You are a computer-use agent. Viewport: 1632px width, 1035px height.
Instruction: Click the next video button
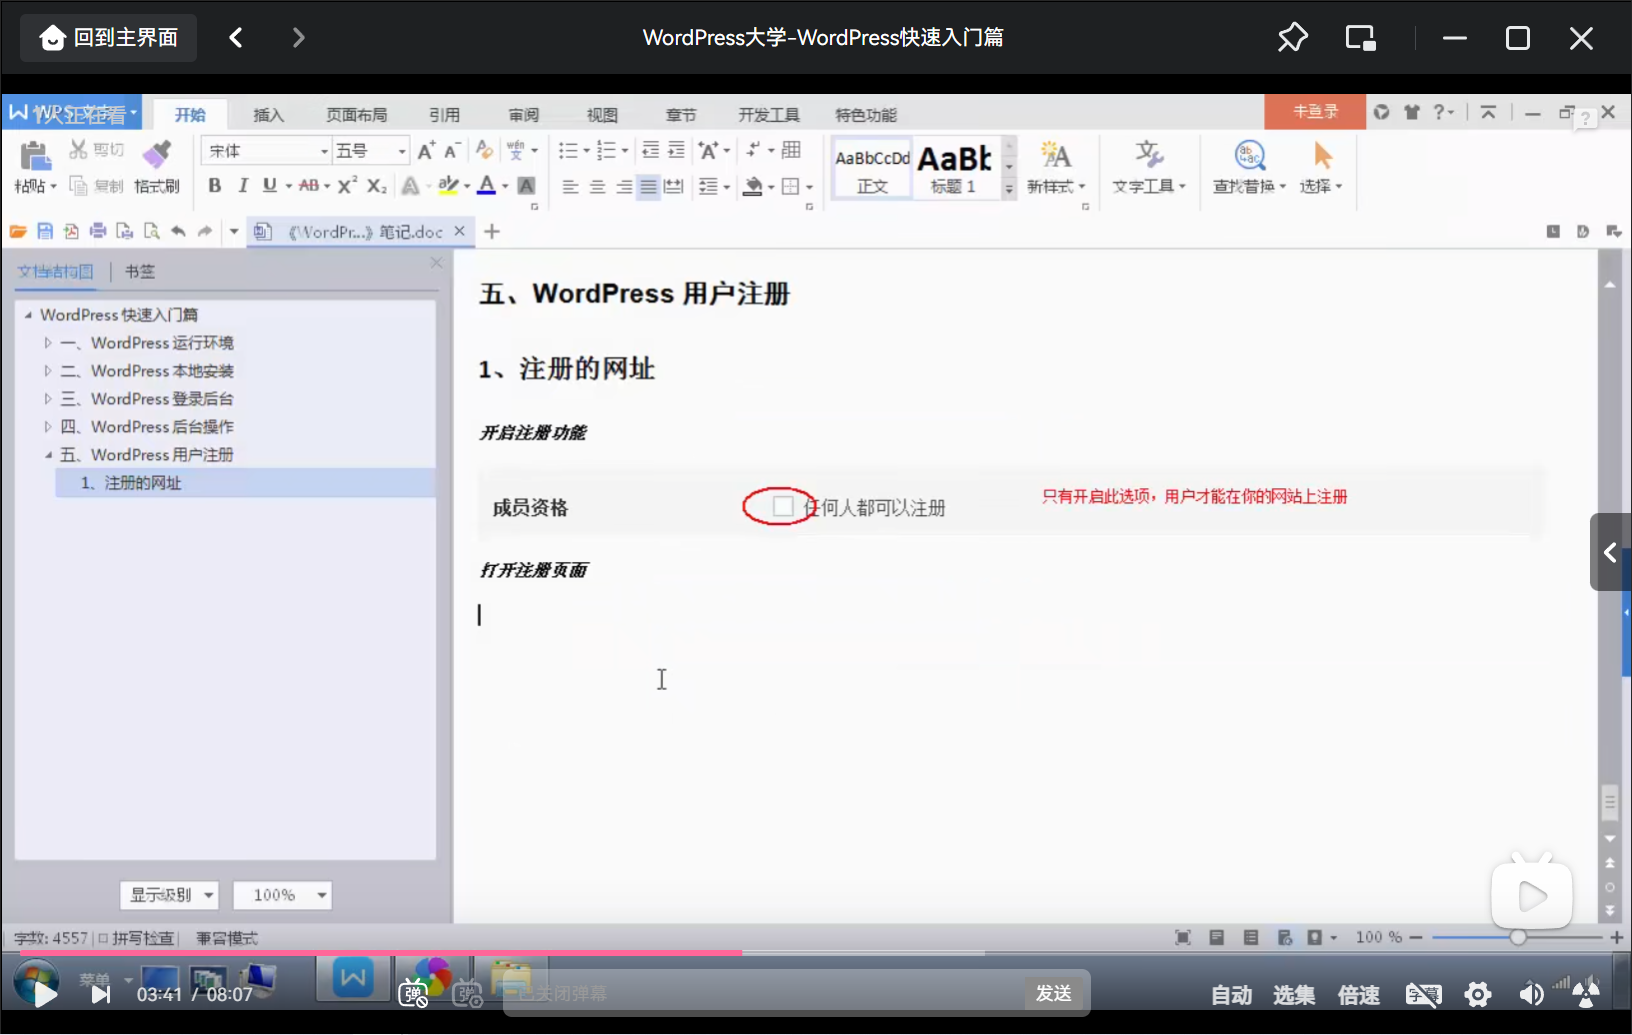pos(100,995)
